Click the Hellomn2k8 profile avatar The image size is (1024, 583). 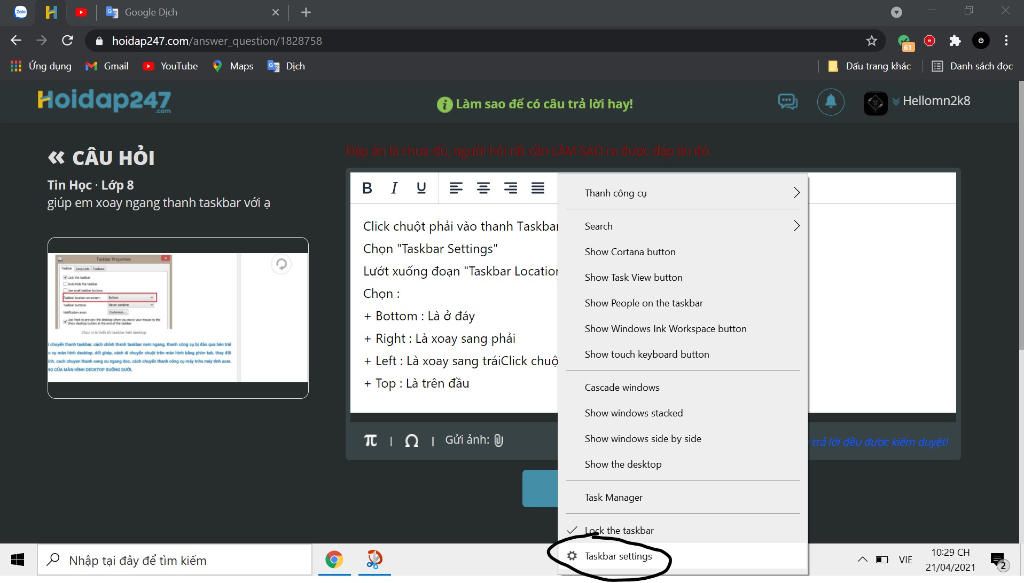pyautogui.click(x=875, y=102)
